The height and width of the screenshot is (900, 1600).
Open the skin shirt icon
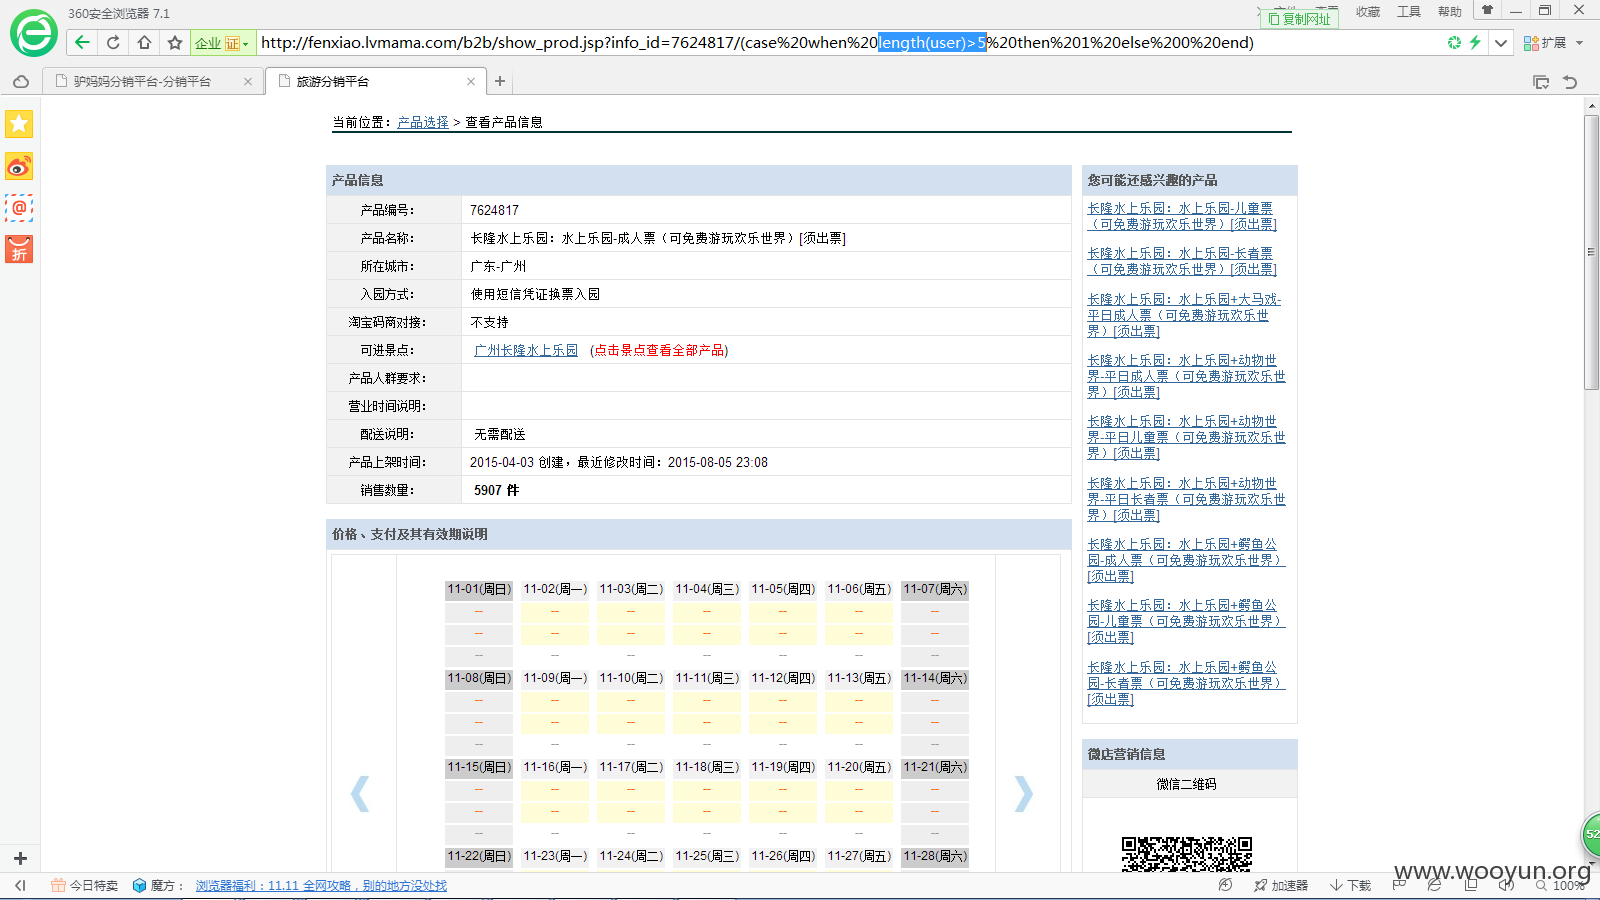[x=1487, y=10]
